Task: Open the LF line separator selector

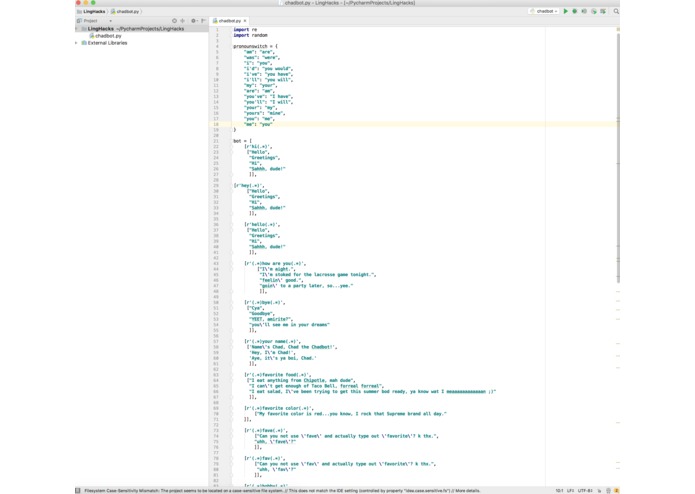Action: [570, 491]
